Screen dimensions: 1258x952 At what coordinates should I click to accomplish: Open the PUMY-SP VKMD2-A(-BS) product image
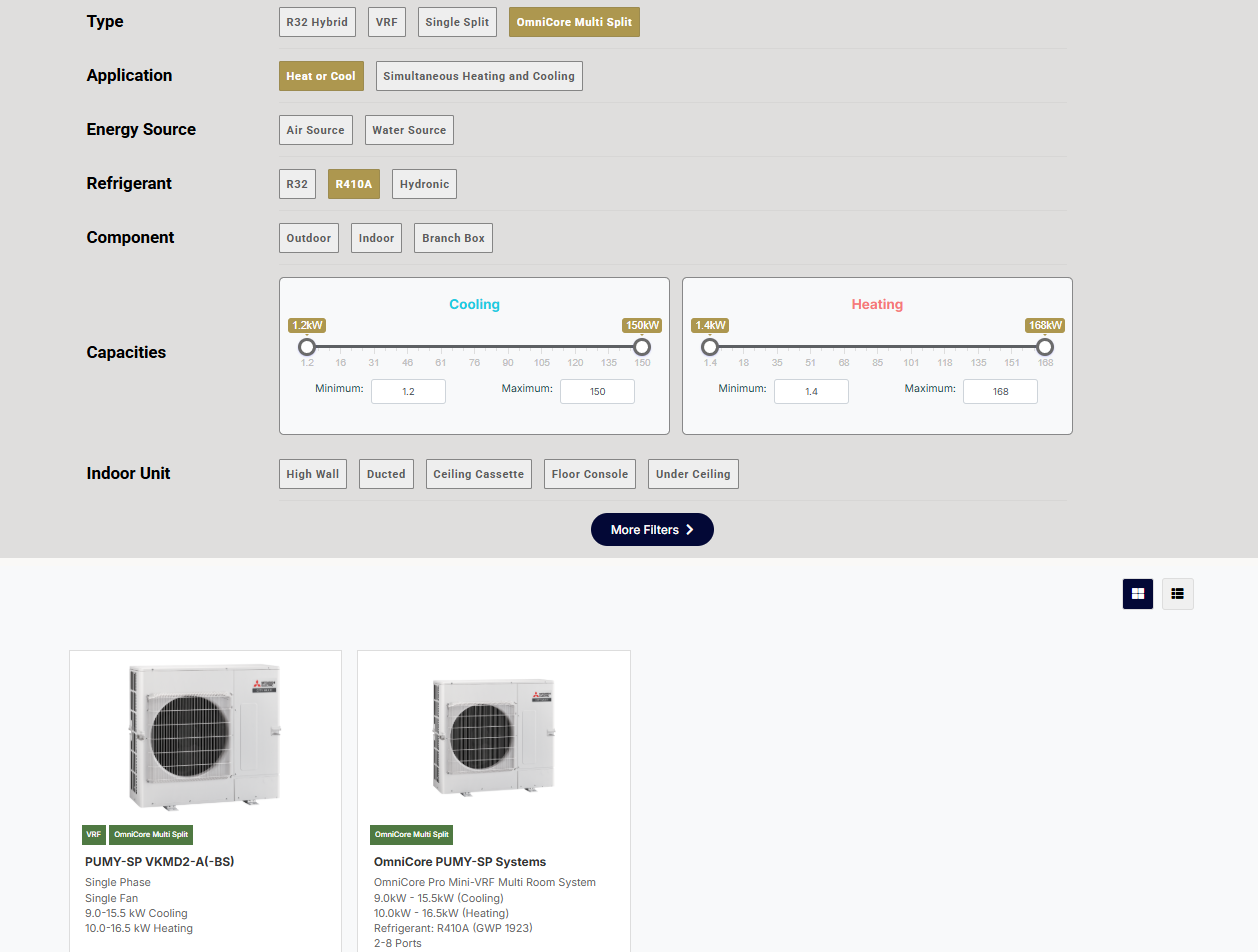tap(205, 737)
